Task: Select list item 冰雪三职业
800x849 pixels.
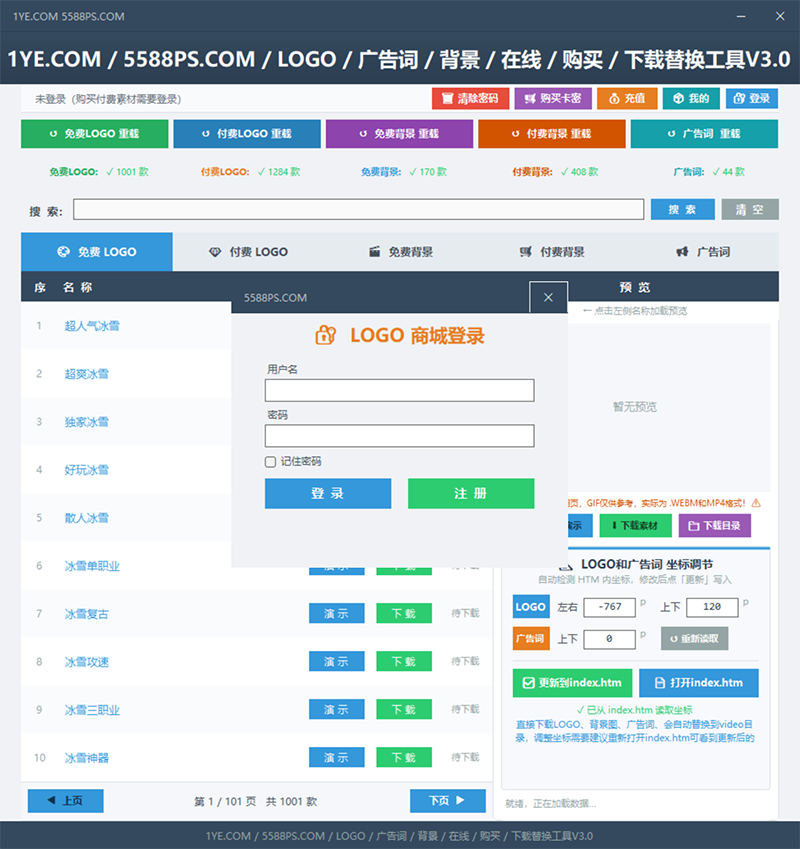Action: (x=92, y=710)
